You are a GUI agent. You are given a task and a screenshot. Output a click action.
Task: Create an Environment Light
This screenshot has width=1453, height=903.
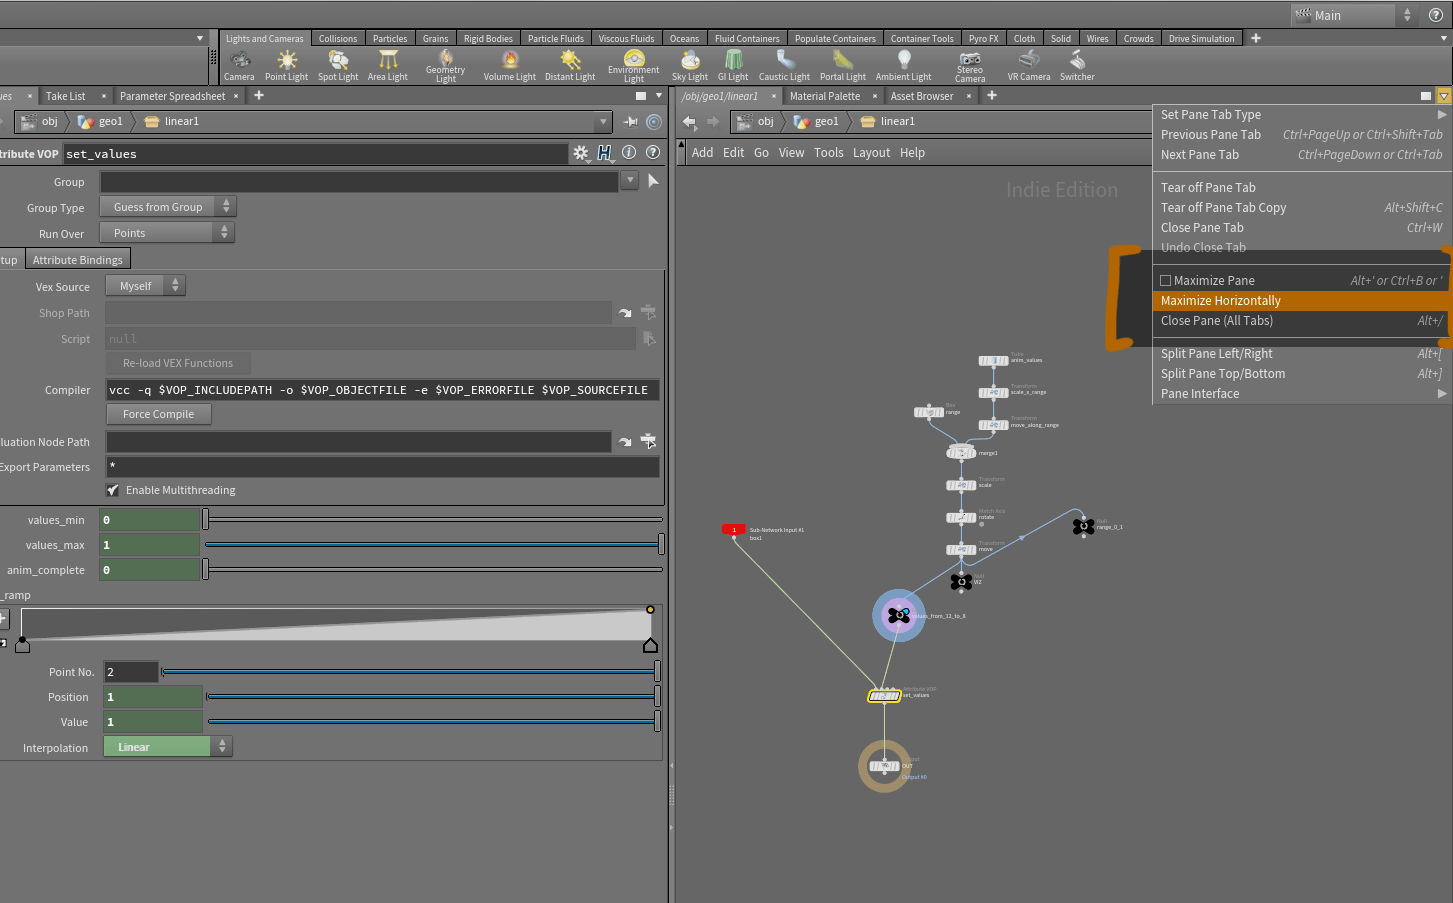(634, 66)
